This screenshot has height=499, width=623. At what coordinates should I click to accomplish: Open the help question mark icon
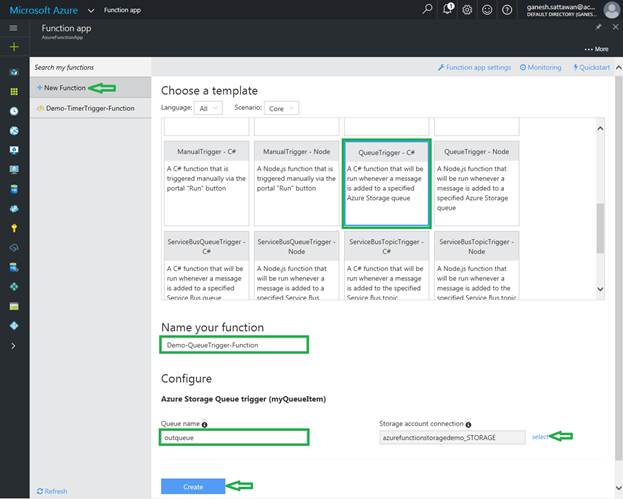point(505,9)
